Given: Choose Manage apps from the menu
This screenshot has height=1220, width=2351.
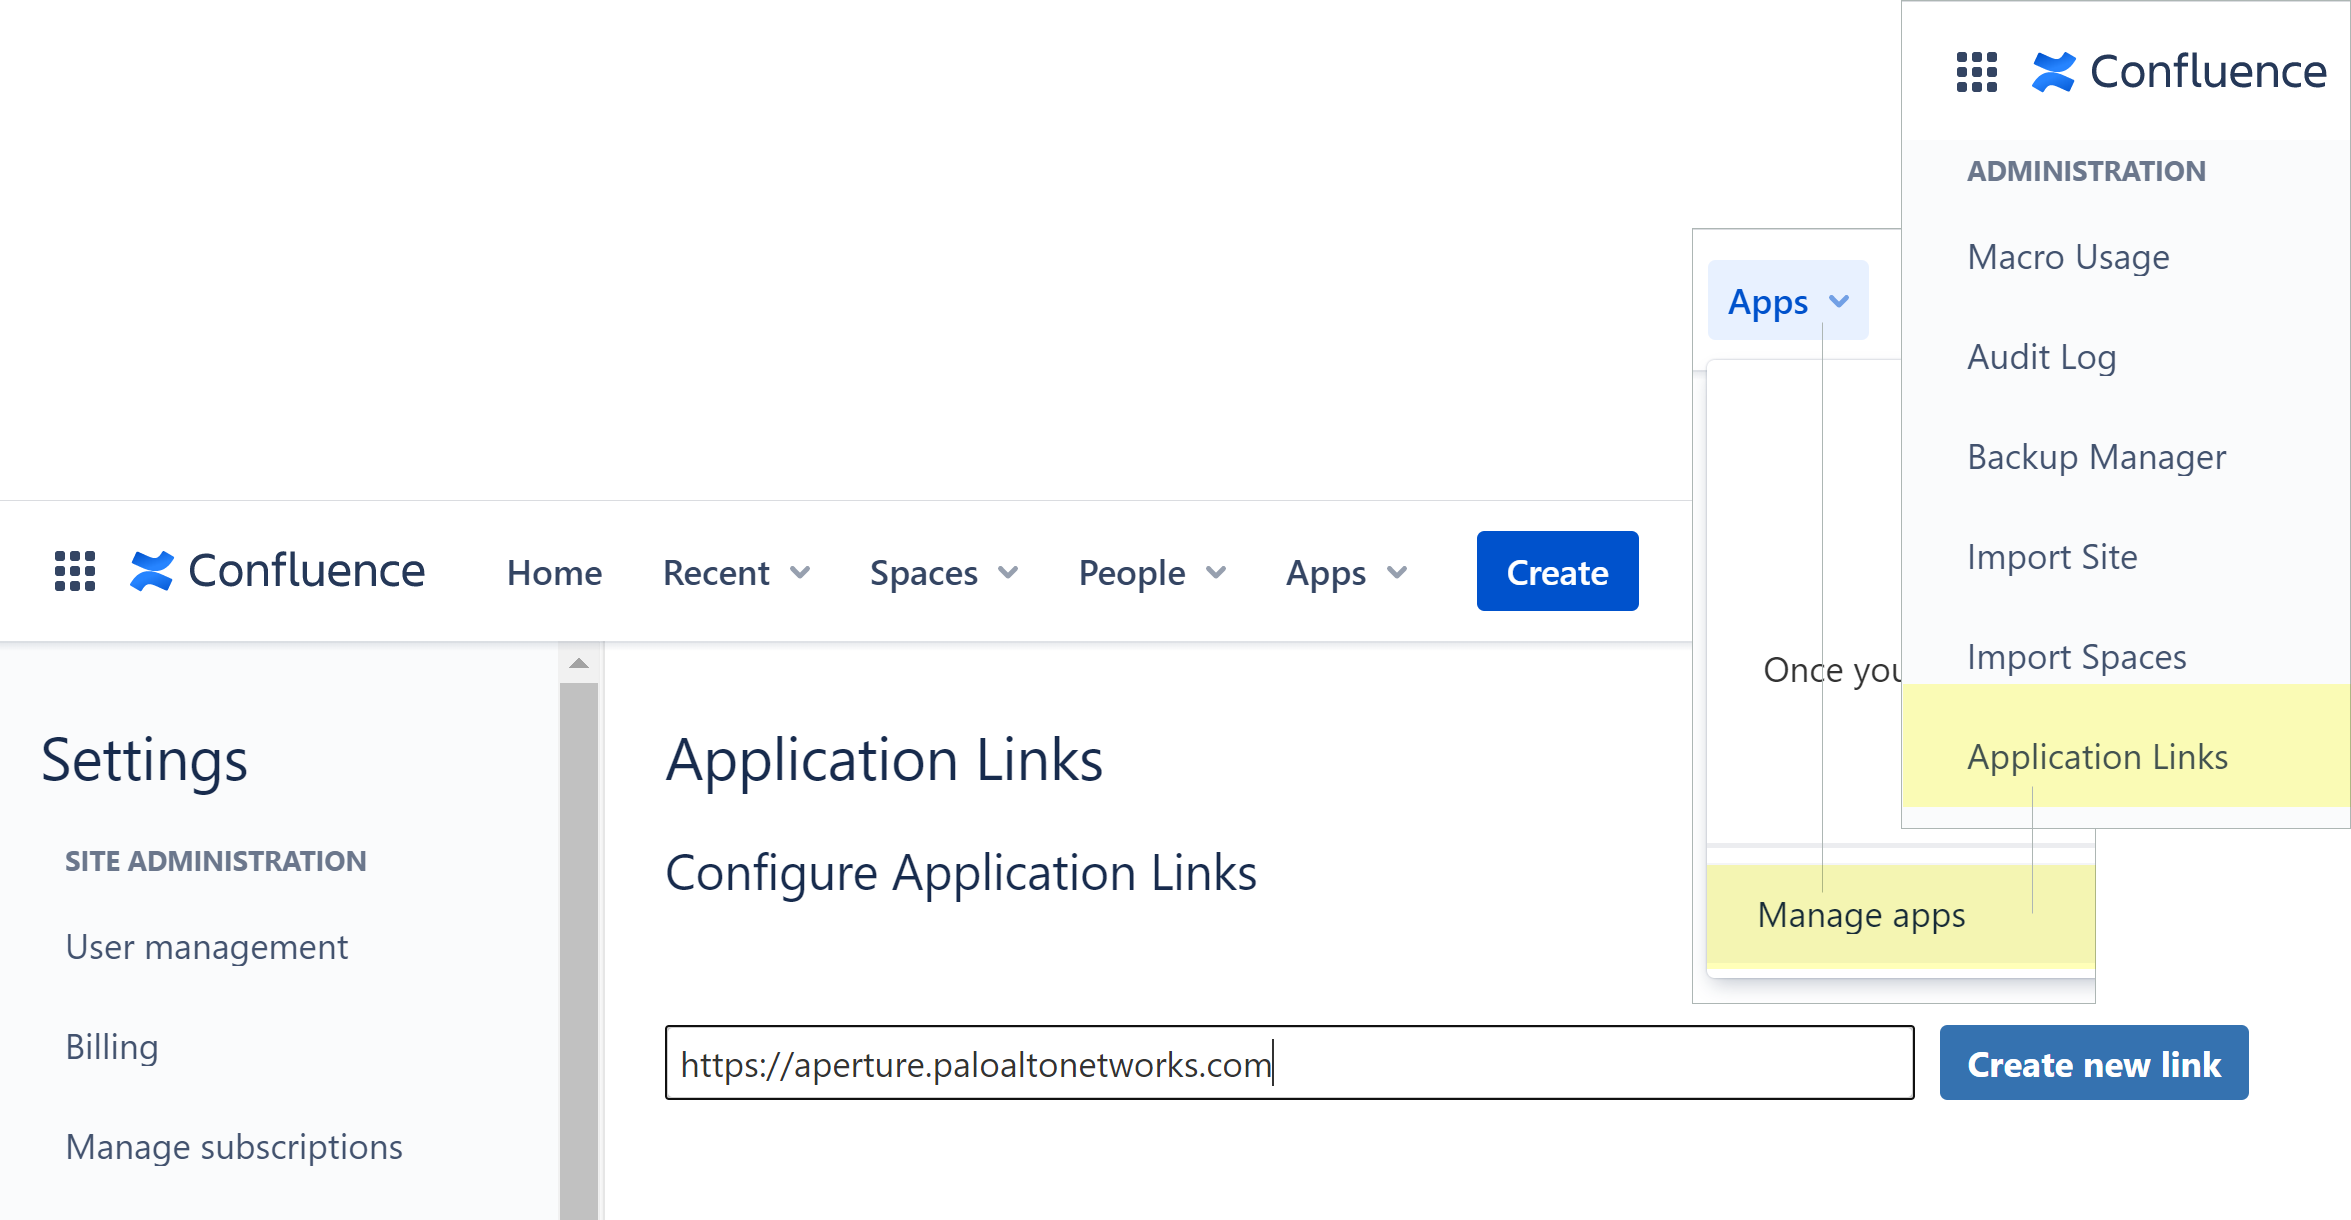Looking at the screenshot, I should click(1860, 914).
